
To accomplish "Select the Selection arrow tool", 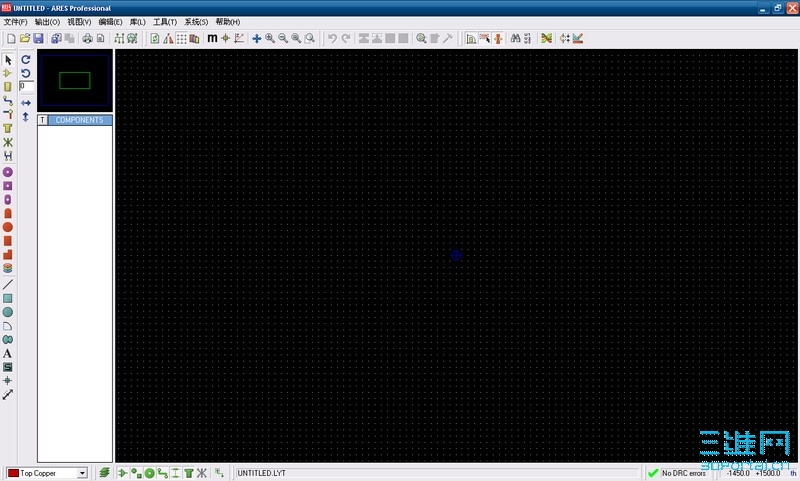I will click(8, 60).
